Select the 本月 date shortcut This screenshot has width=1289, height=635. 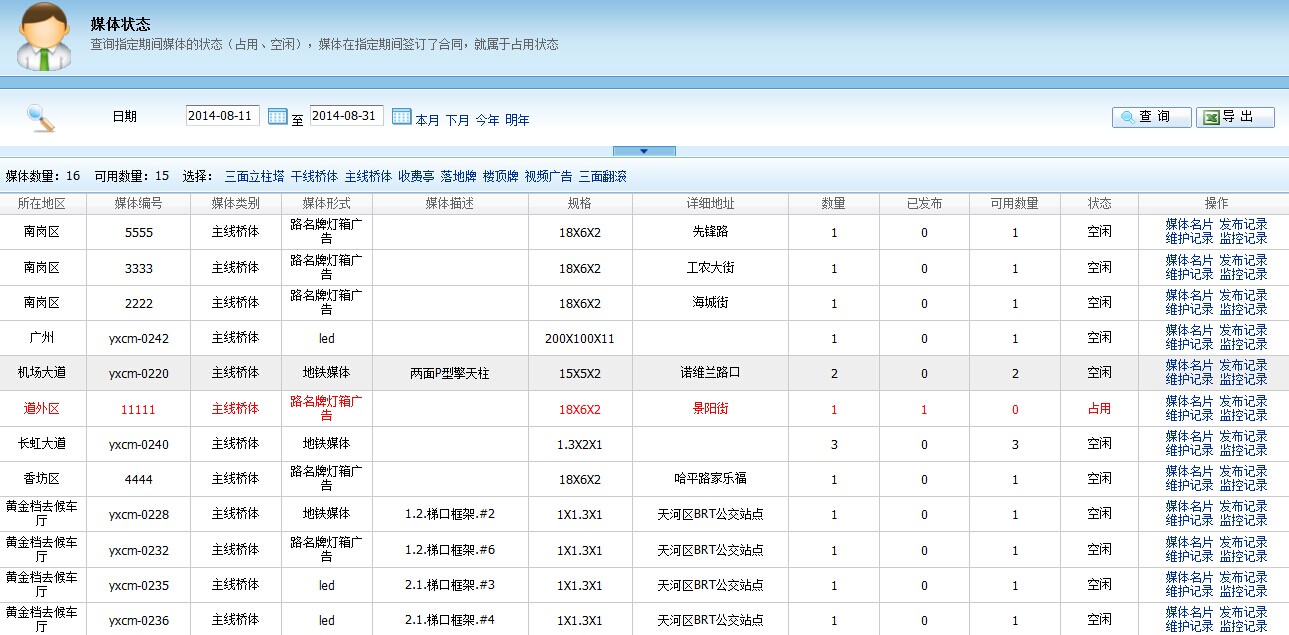click(x=427, y=120)
